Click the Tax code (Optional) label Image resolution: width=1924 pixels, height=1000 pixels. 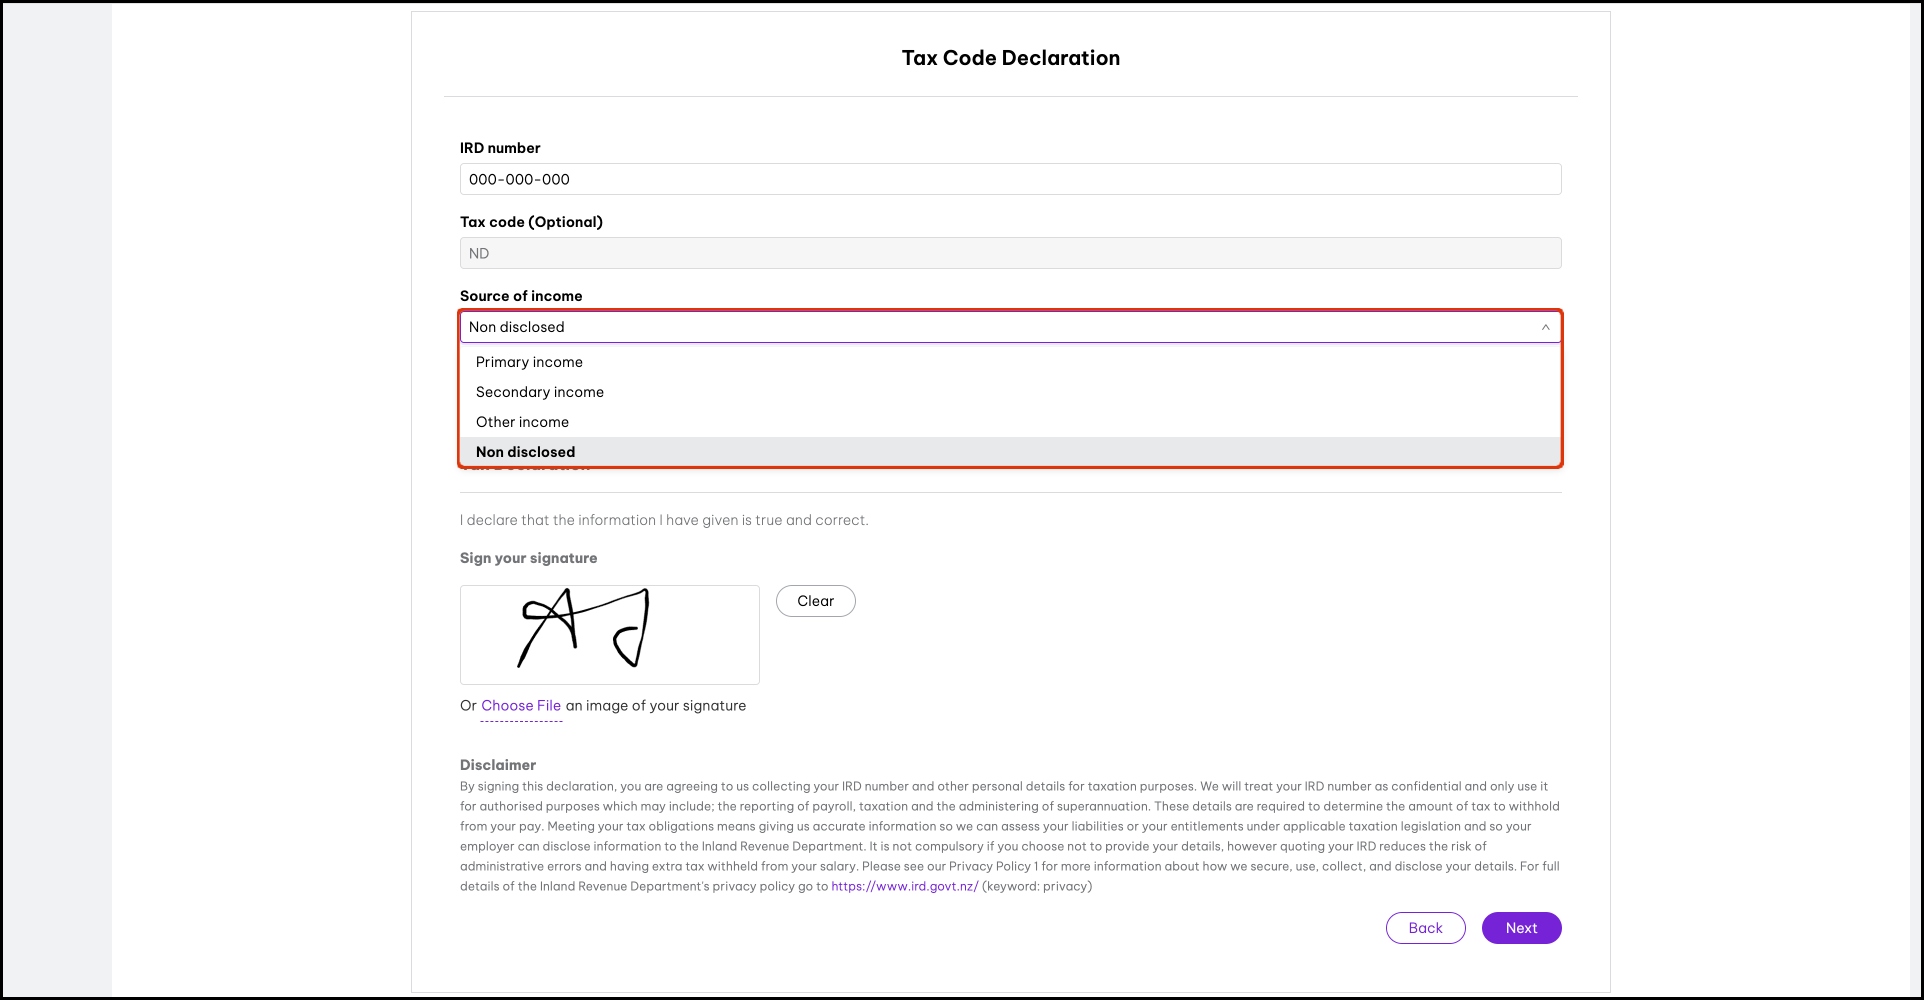pos(531,222)
